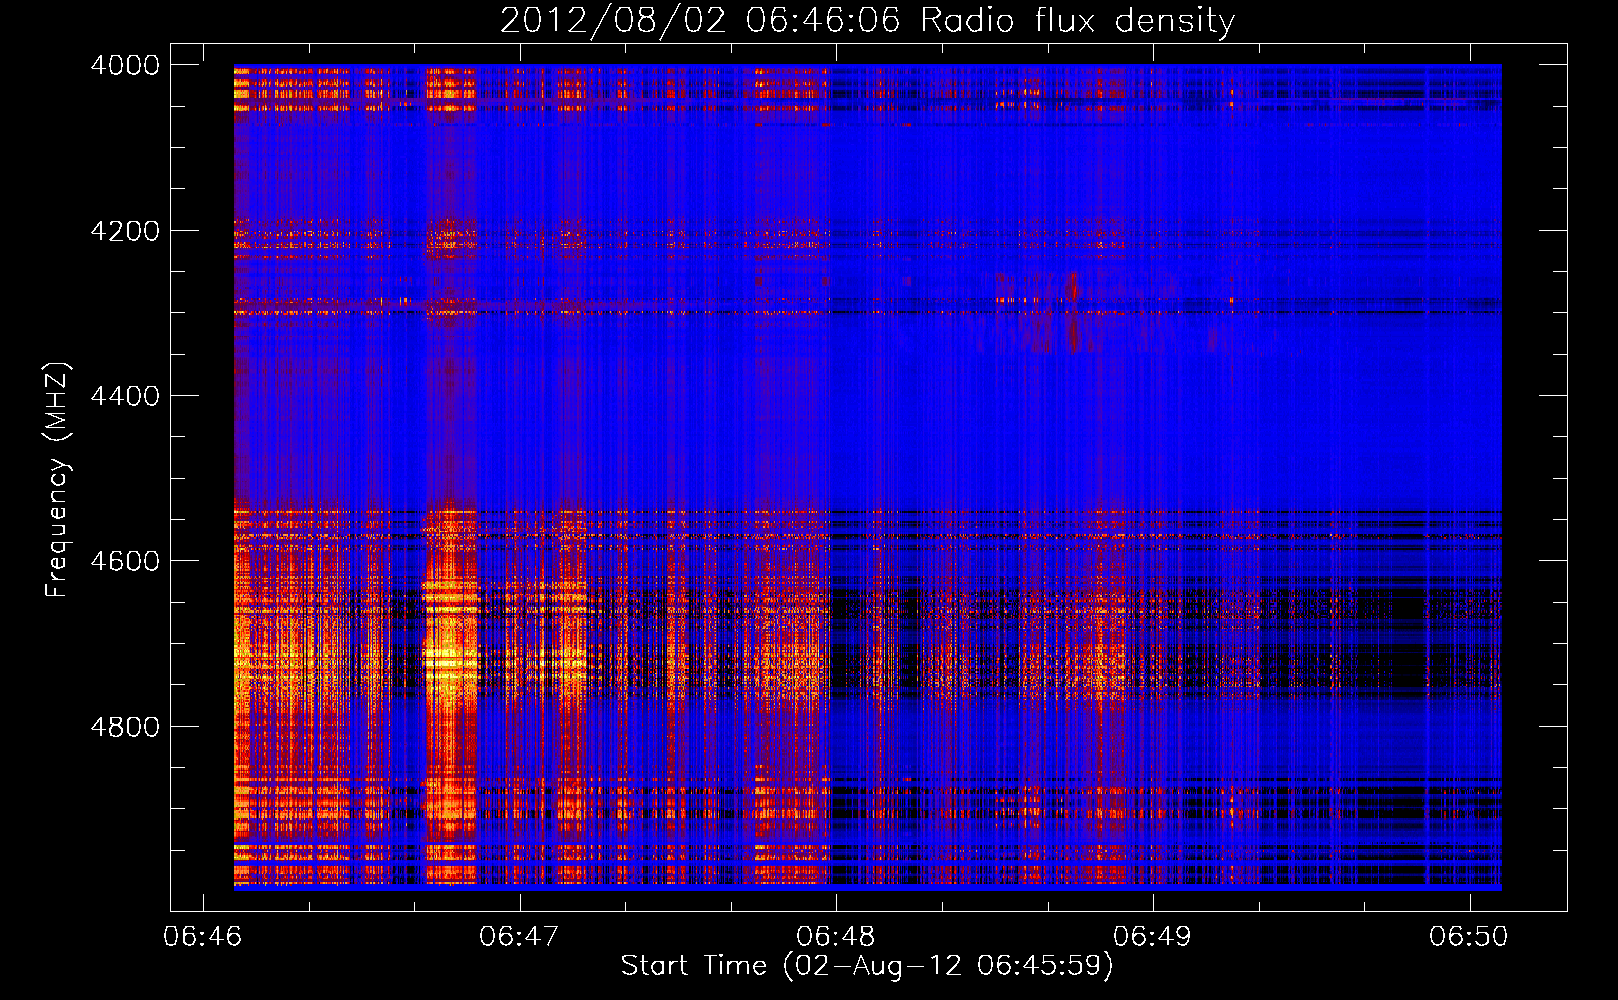Click the 06:47 time axis label
The height and width of the screenshot is (1000, 1618).
coord(519,936)
